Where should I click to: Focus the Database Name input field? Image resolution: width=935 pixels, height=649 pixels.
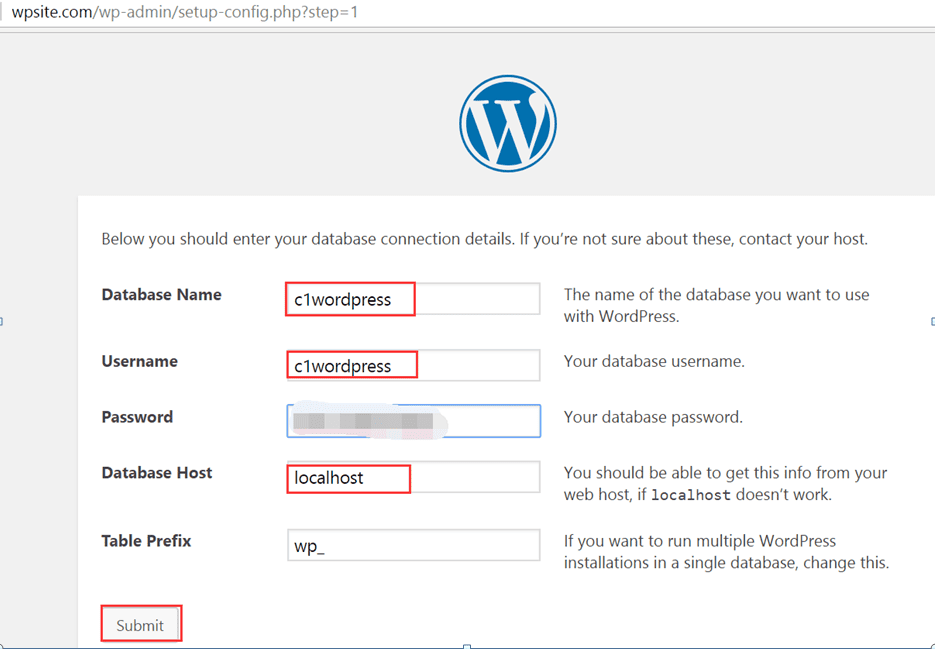(413, 299)
